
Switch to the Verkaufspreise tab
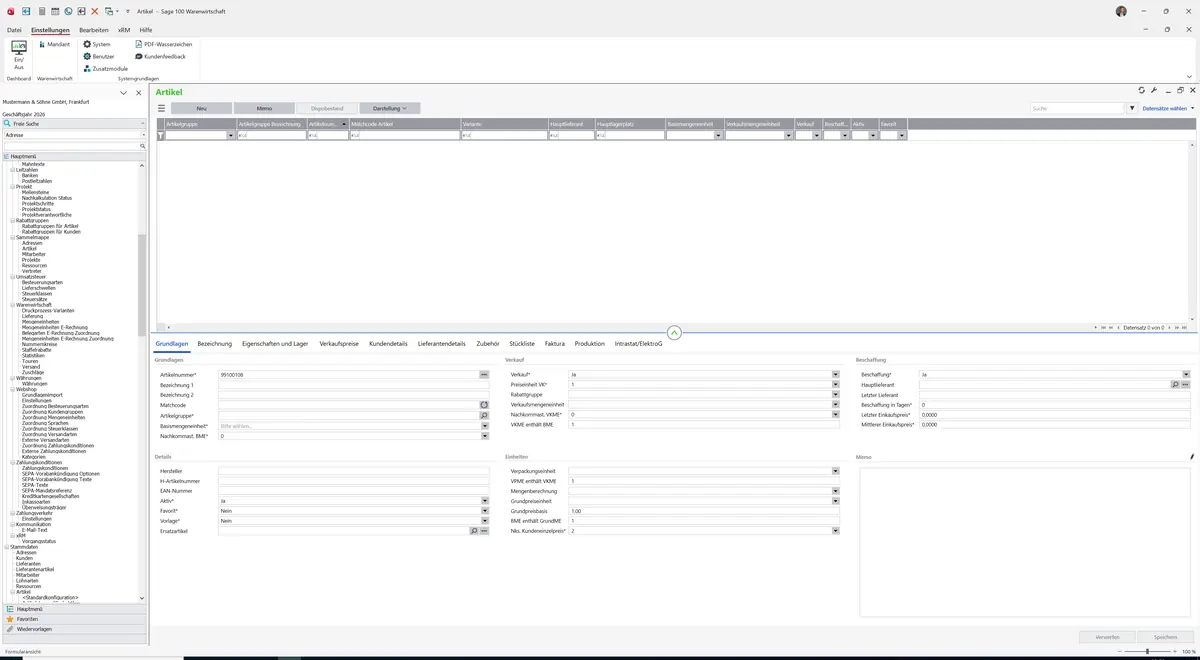(x=339, y=344)
